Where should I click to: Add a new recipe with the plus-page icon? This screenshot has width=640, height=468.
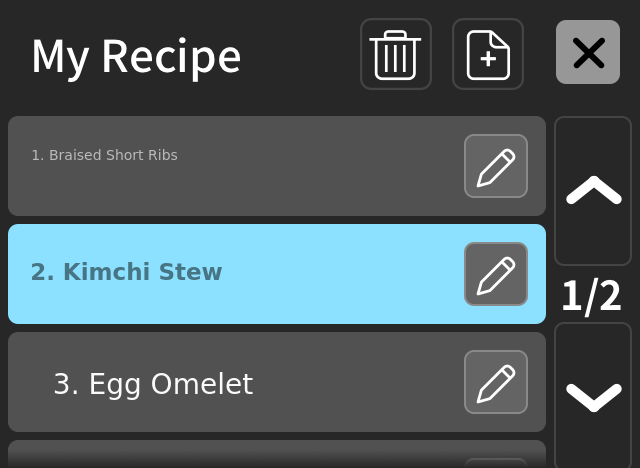tap(488, 54)
